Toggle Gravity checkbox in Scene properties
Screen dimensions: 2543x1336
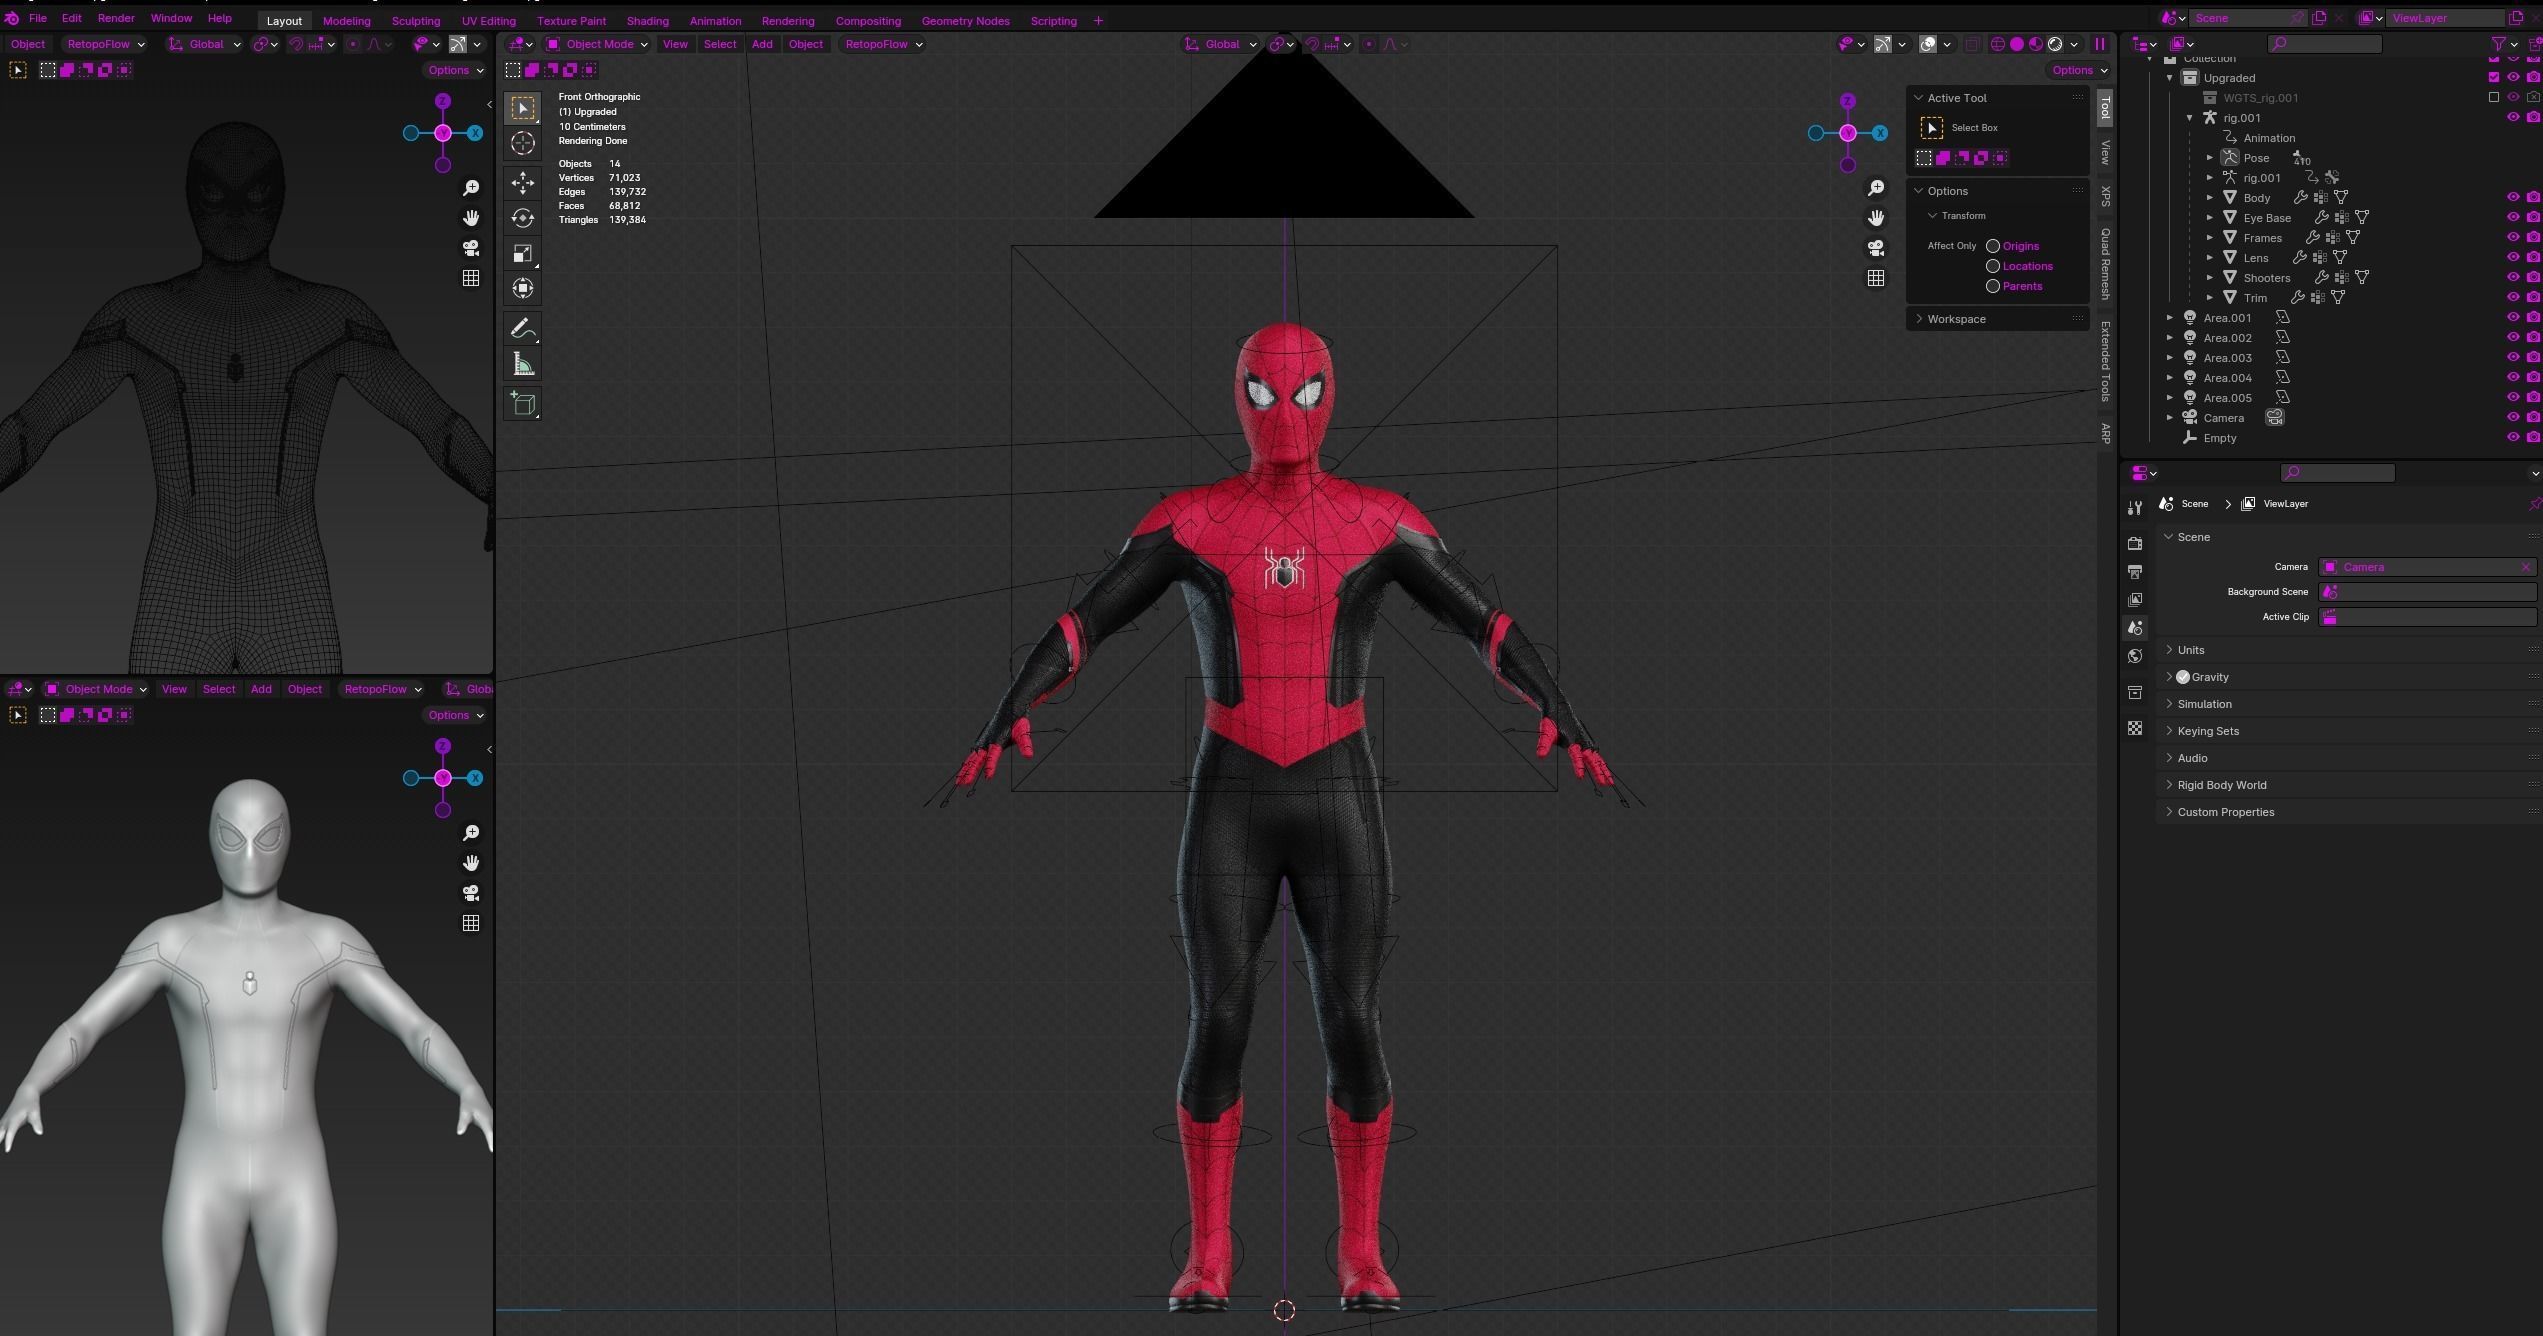click(x=2183, y=677)
